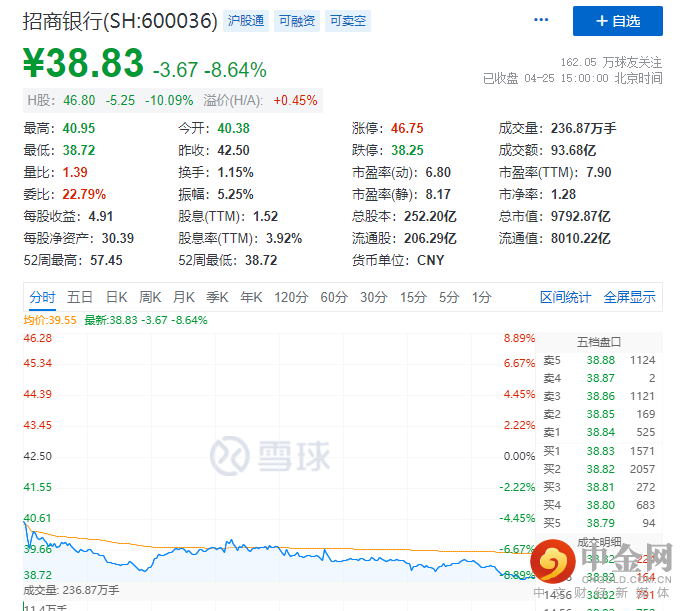This screenshot has width=687, height=611.
Task: Select the 成交量 value 236.87万手 in stats
Action: (x=584, y=128)
